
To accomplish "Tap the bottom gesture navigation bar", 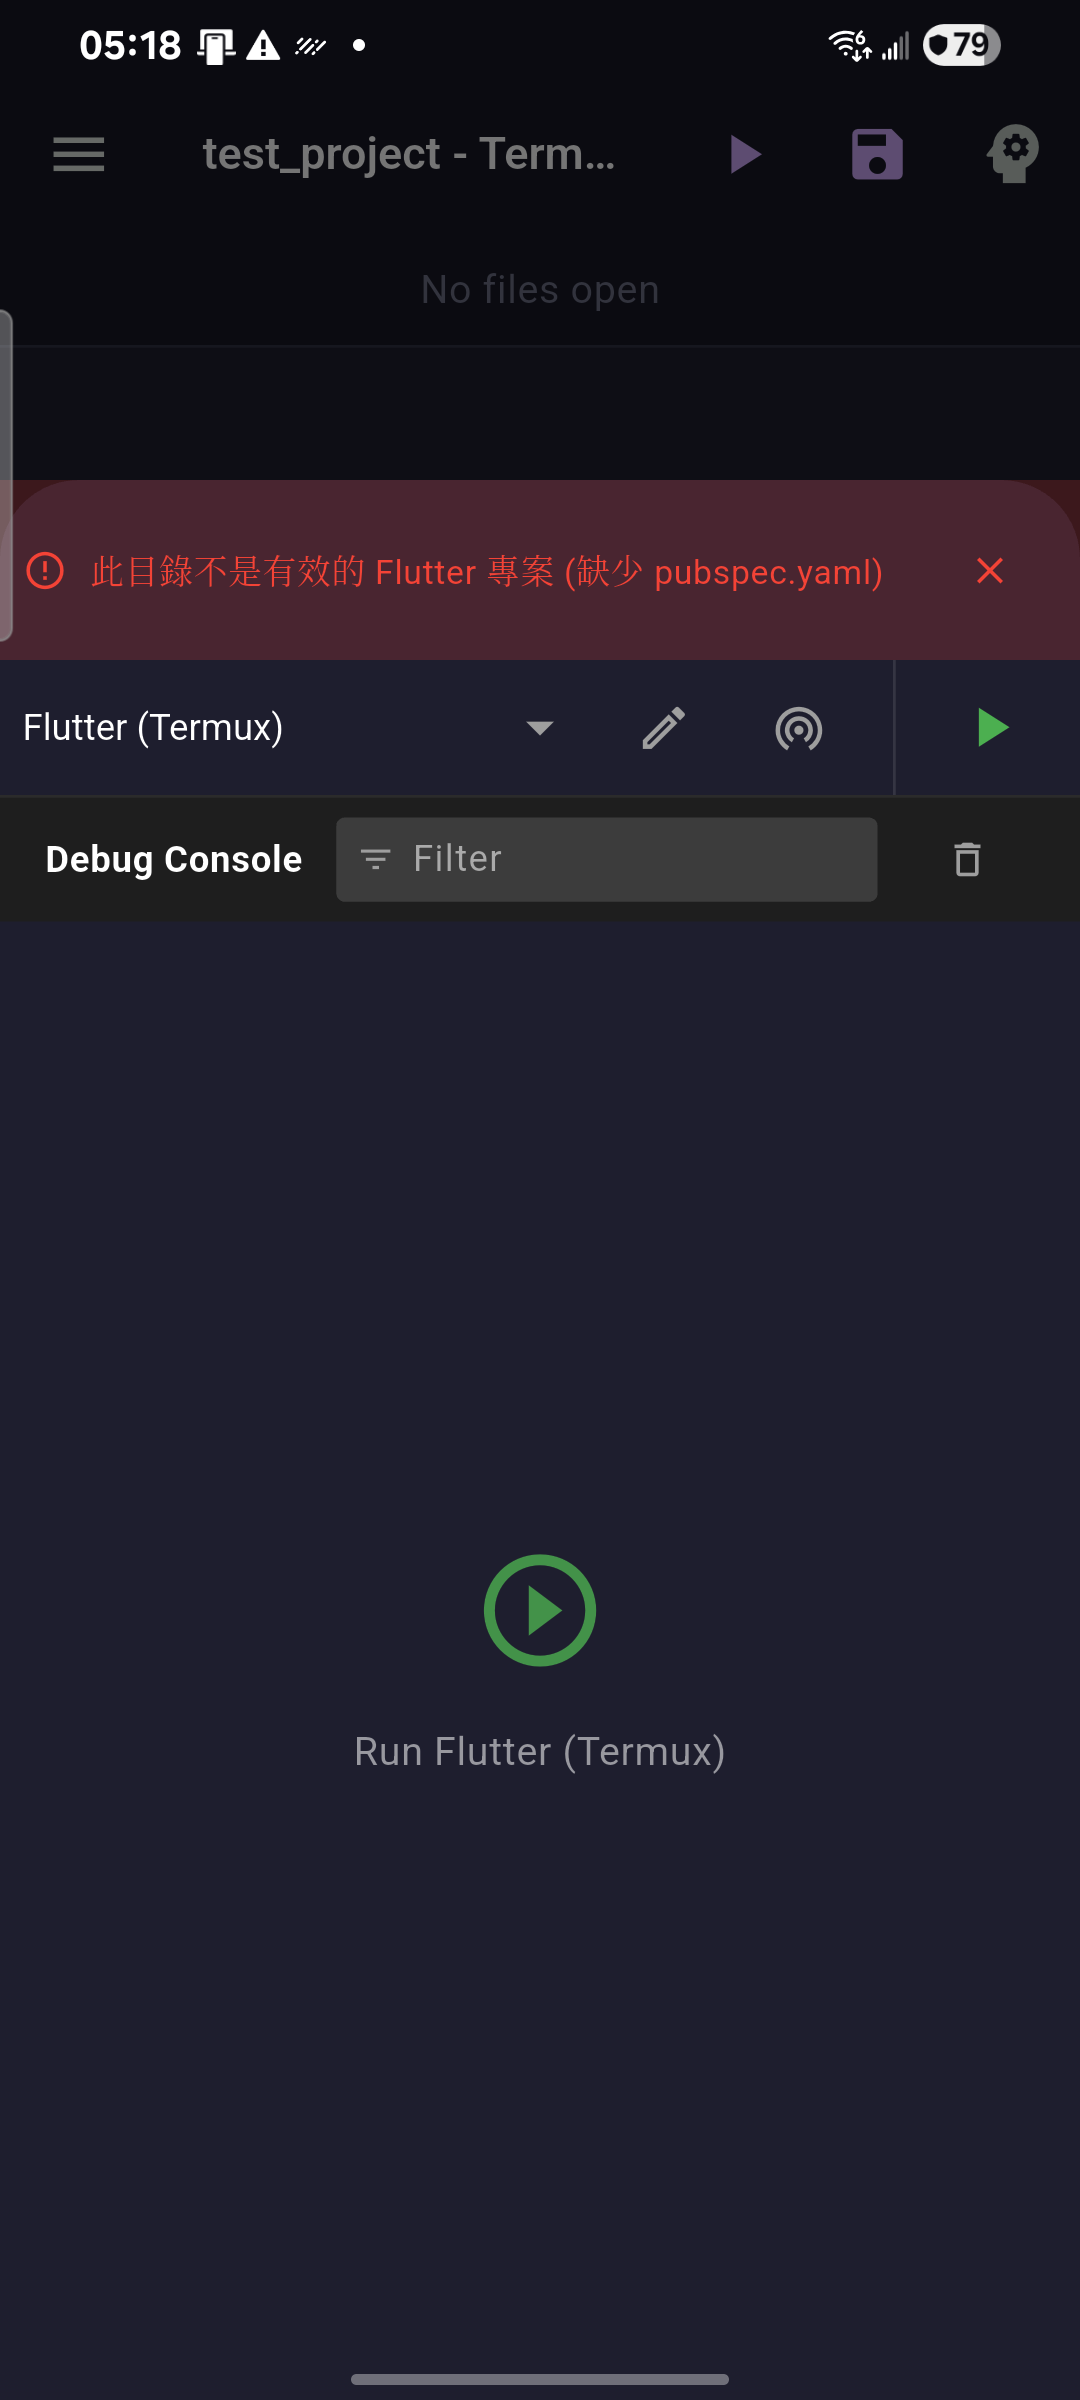I will (x=539, y=2379).
